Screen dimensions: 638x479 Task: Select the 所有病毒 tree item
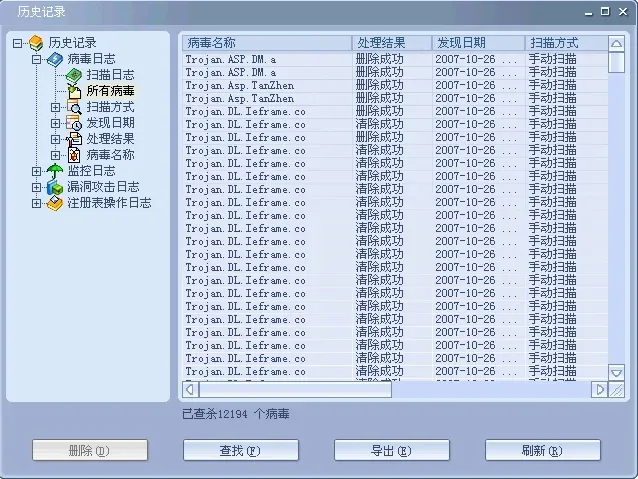[110, 91]
